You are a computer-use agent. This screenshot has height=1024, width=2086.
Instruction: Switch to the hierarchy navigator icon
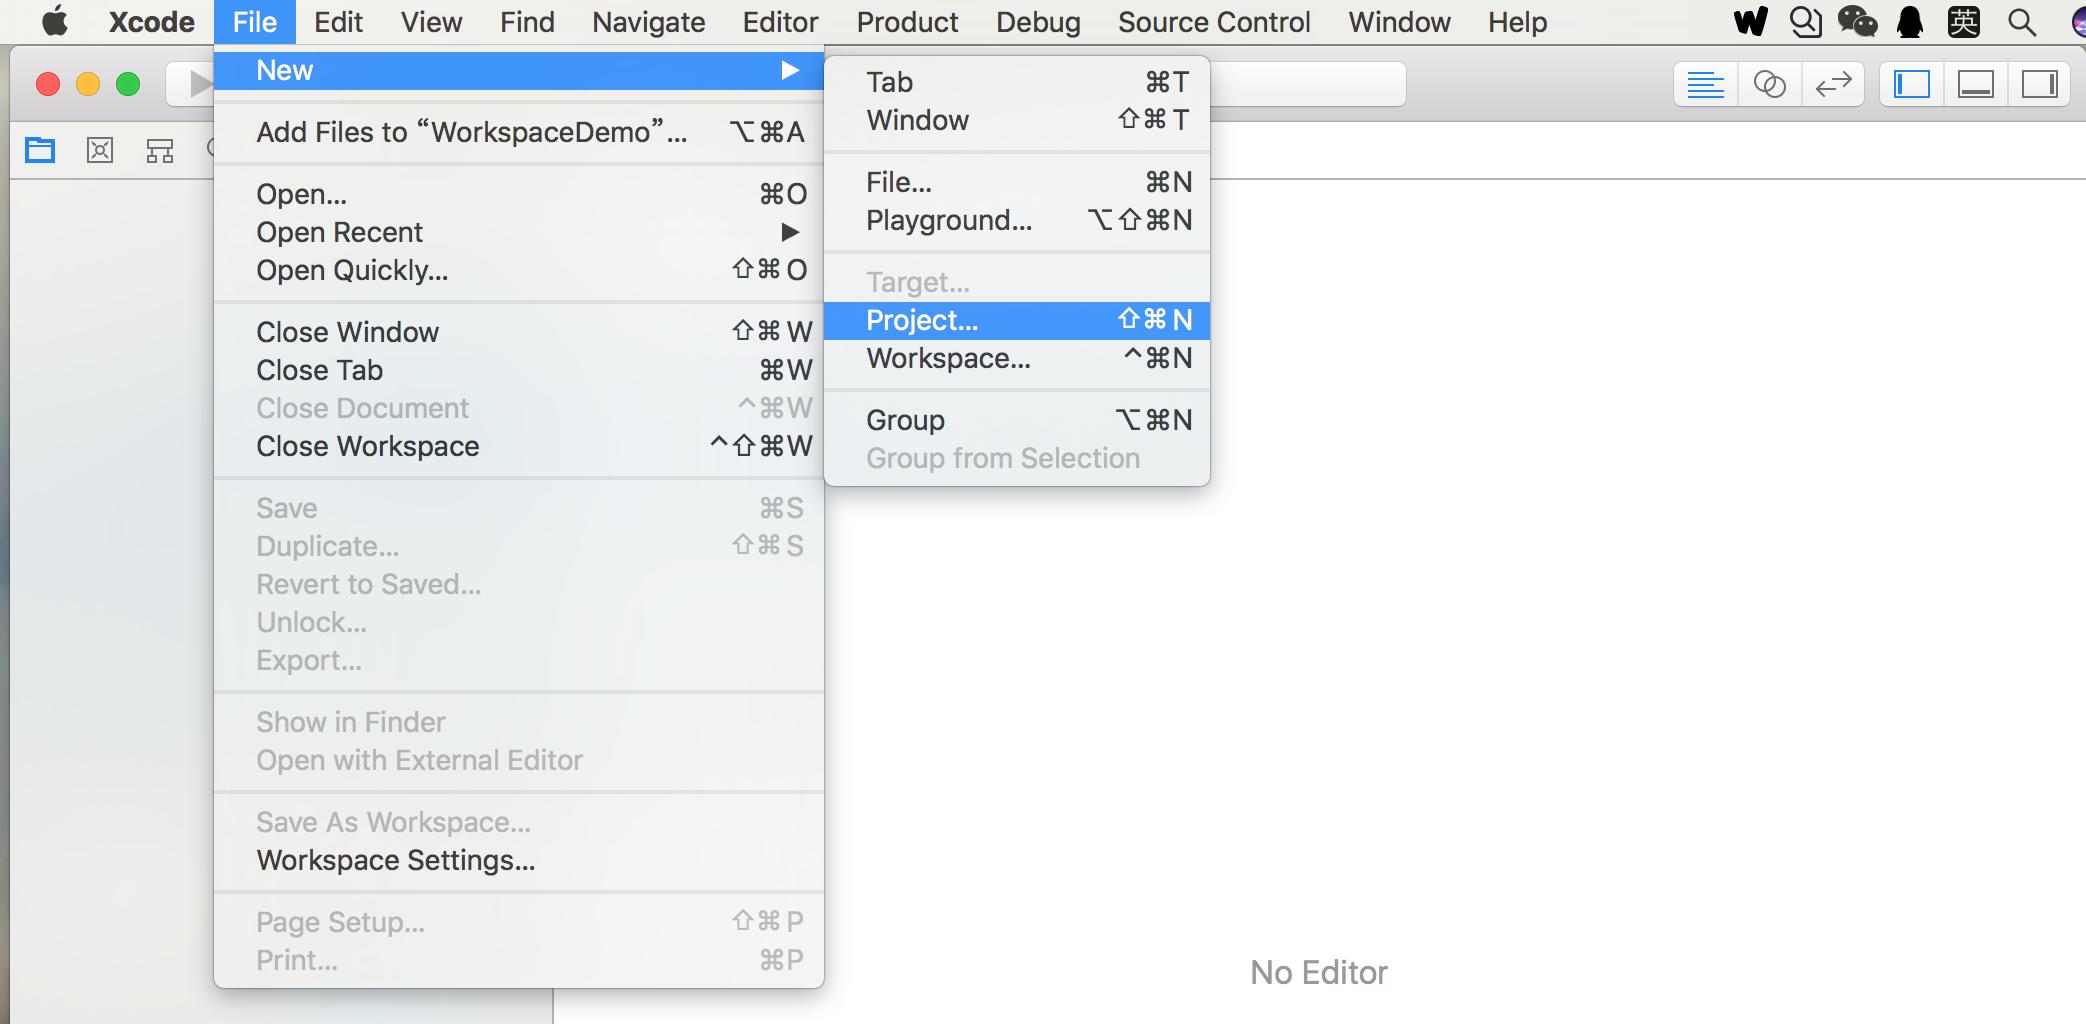(x=160, y=151)
